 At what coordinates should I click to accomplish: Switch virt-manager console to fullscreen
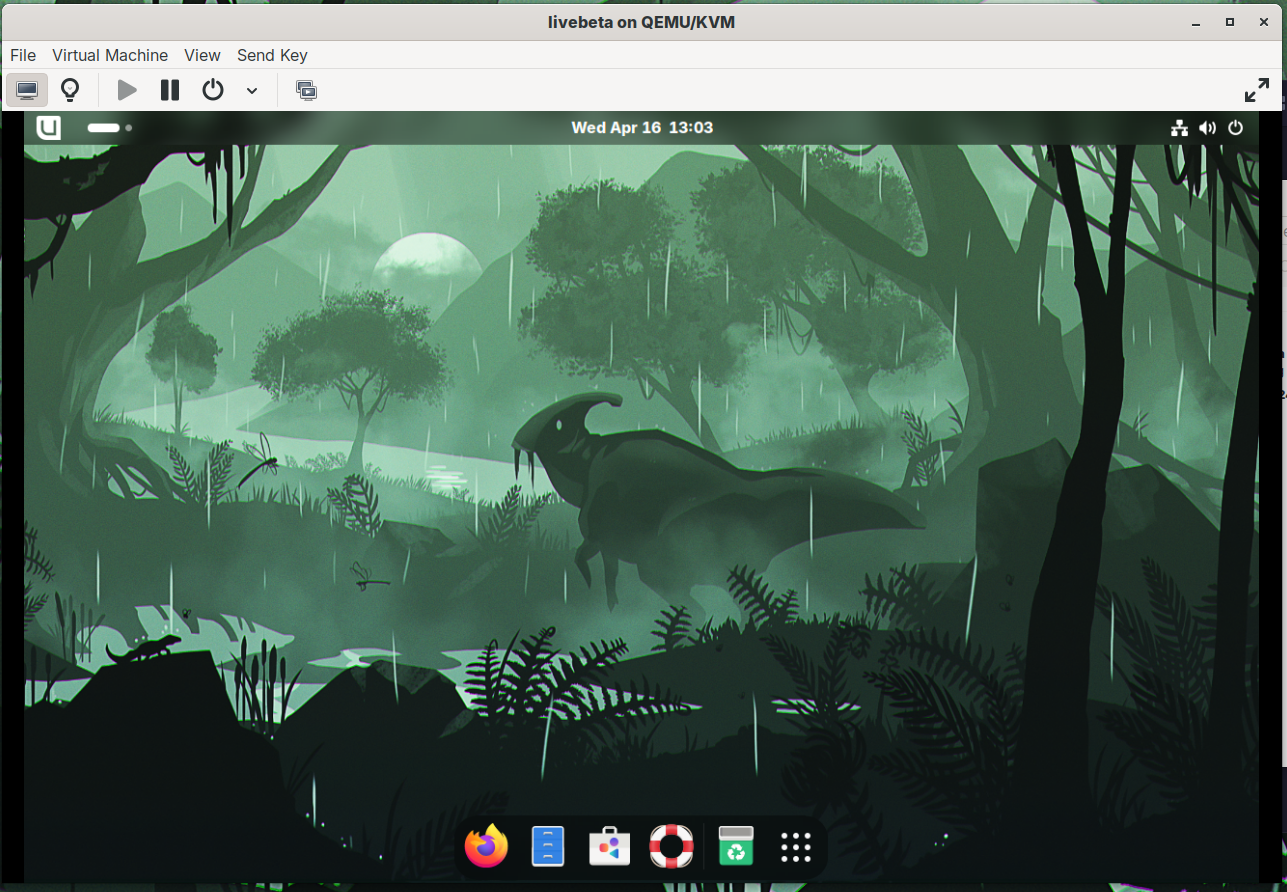(x=1257, y=90)
